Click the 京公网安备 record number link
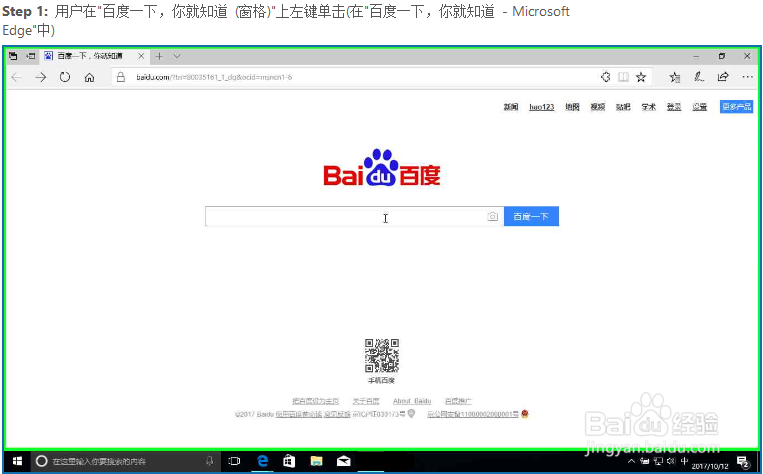 (472, 414)
